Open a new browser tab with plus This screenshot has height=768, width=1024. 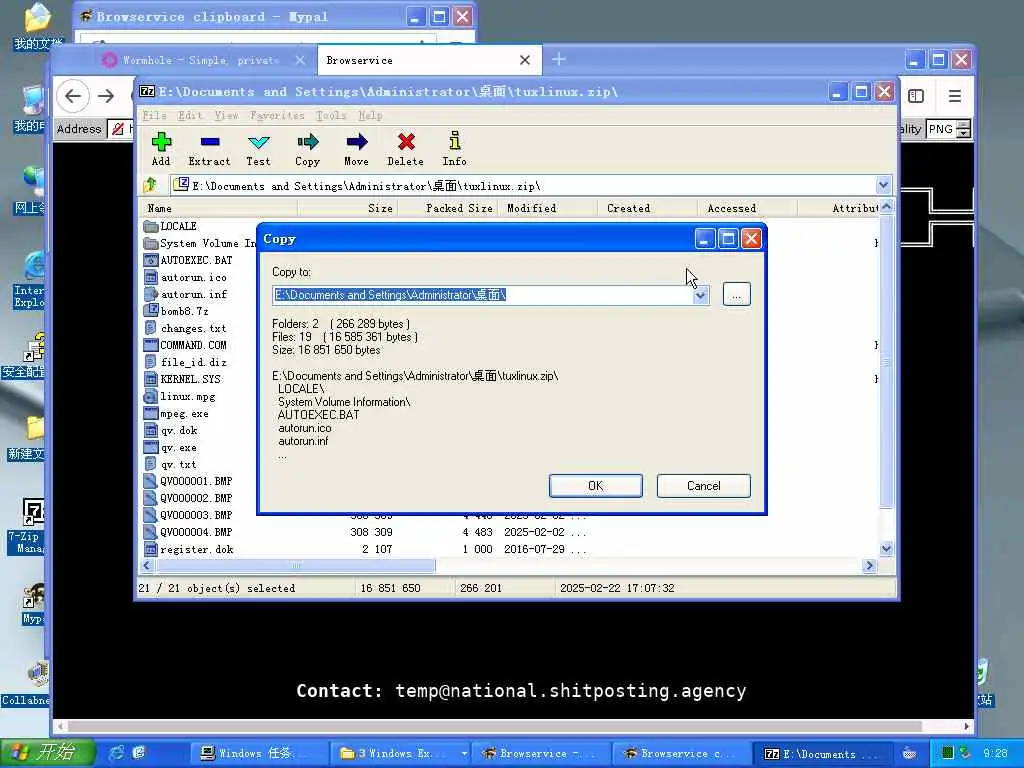(559, 60)
